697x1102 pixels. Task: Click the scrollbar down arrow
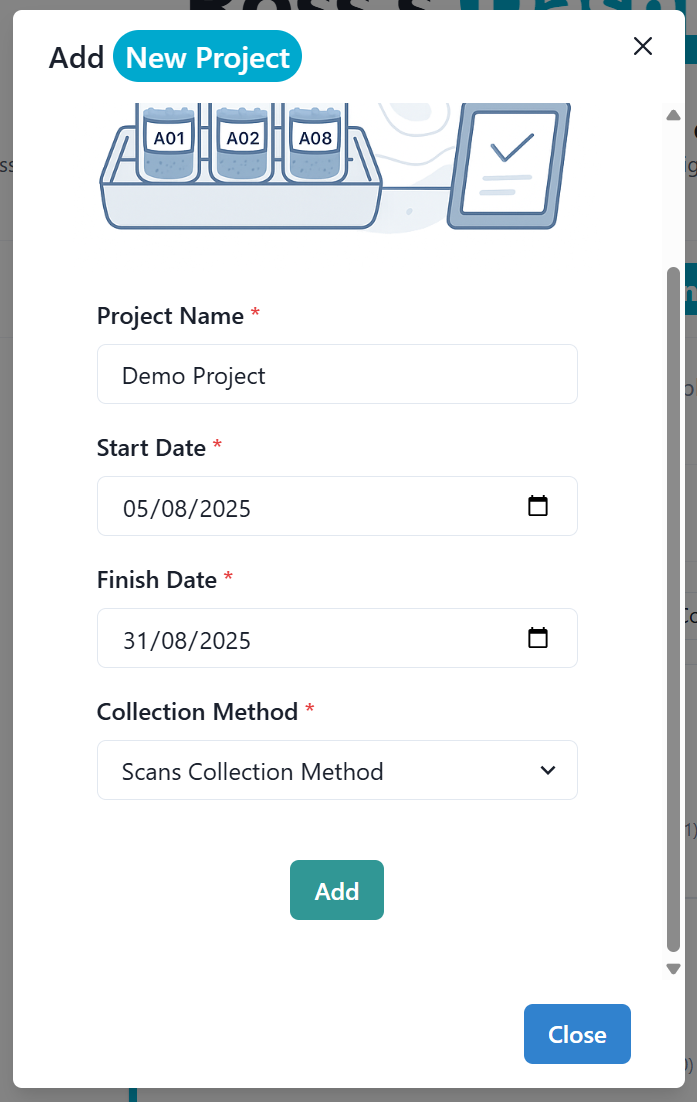[673, 969]
